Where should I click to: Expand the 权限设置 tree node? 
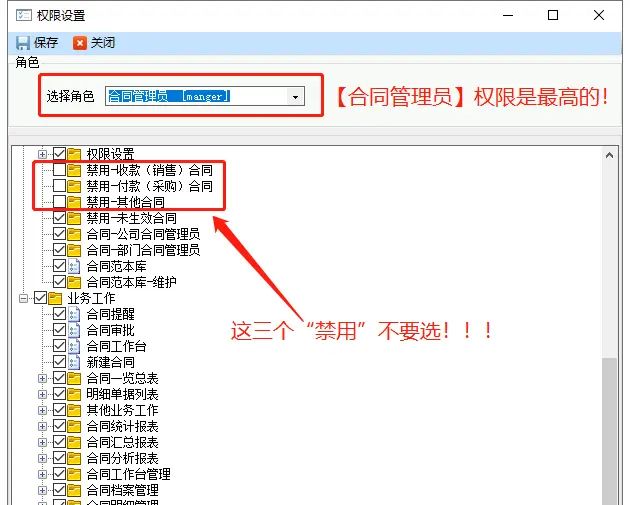(42, 154)
